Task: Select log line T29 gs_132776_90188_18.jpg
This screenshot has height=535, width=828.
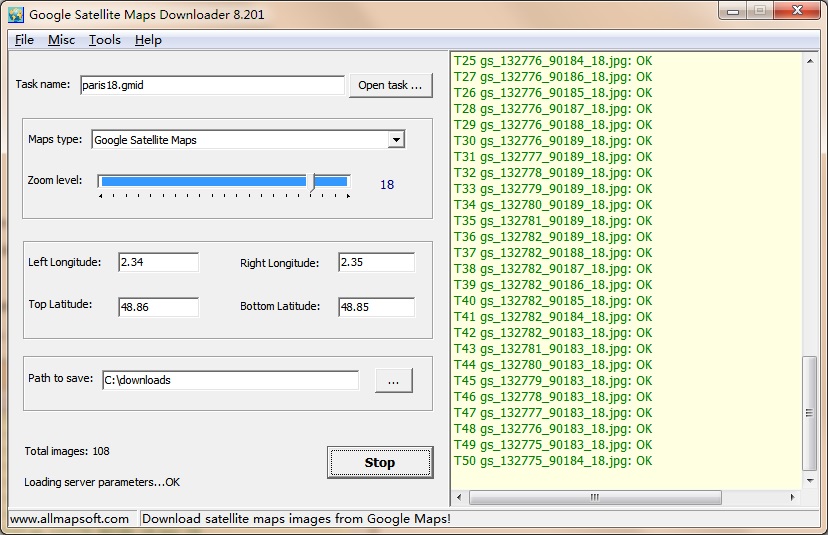Action: click(x=553, y=125)
